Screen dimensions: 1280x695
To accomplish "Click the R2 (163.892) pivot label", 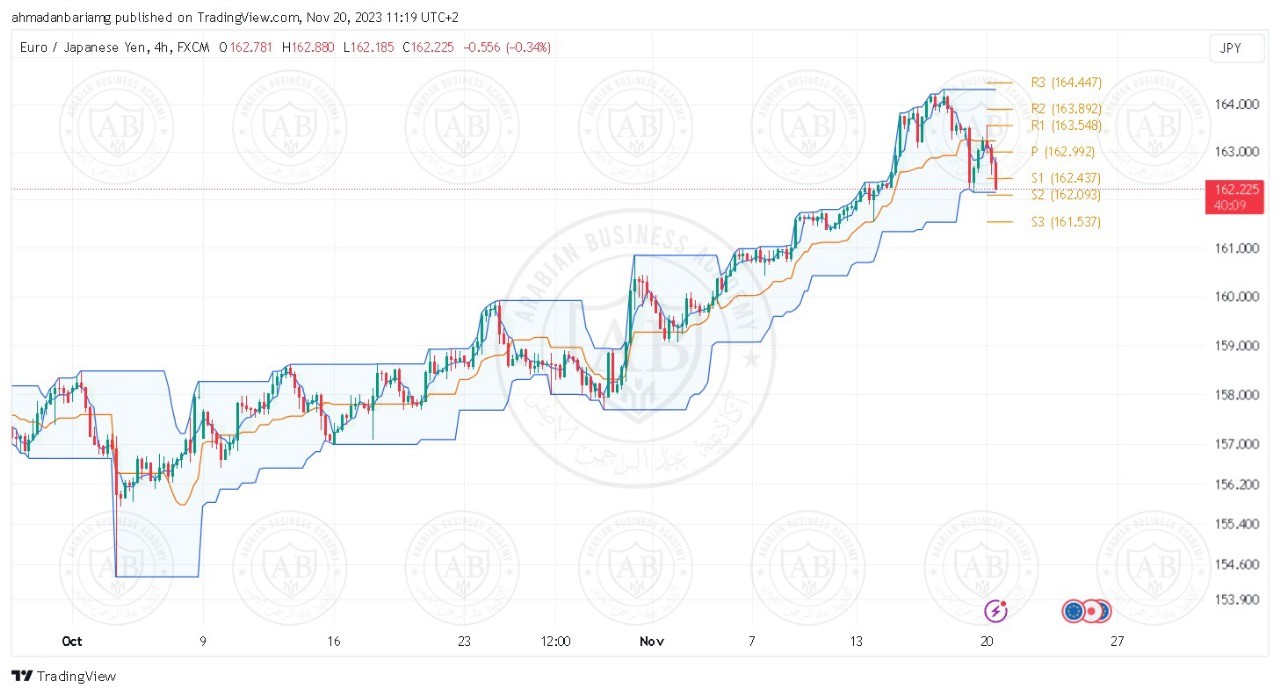I will (1066, 109).
